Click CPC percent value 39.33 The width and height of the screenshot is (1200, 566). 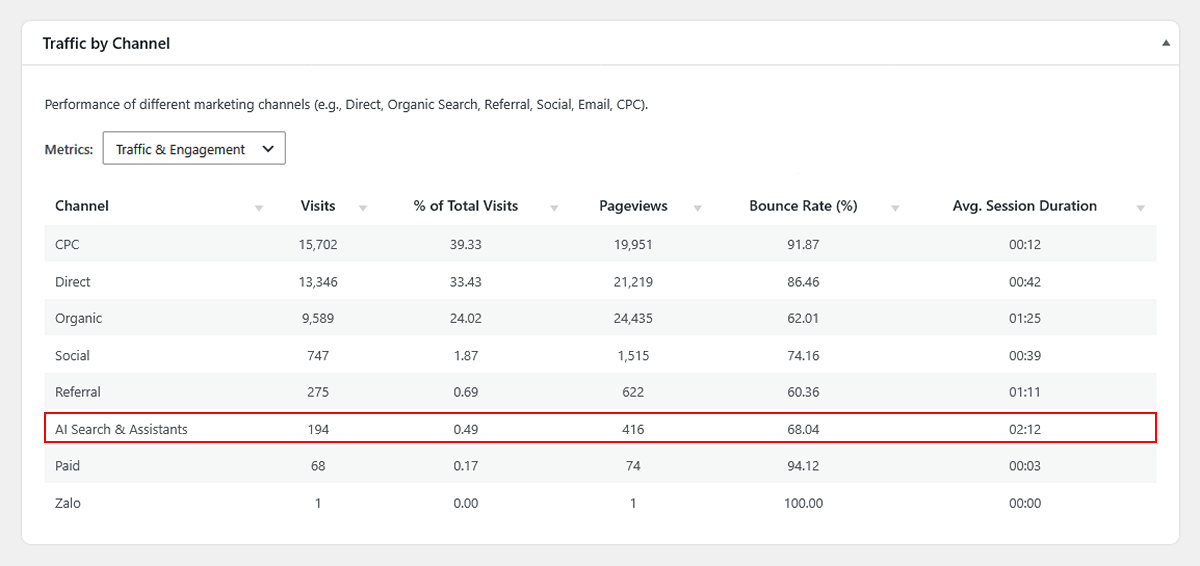tap(466, 245)
